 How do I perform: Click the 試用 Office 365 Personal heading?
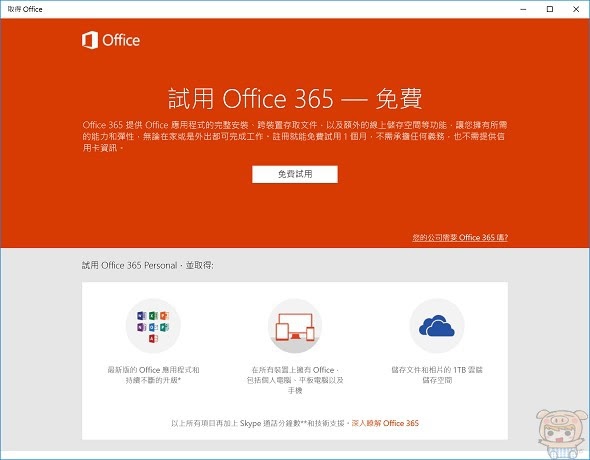[x=148, y=265]
